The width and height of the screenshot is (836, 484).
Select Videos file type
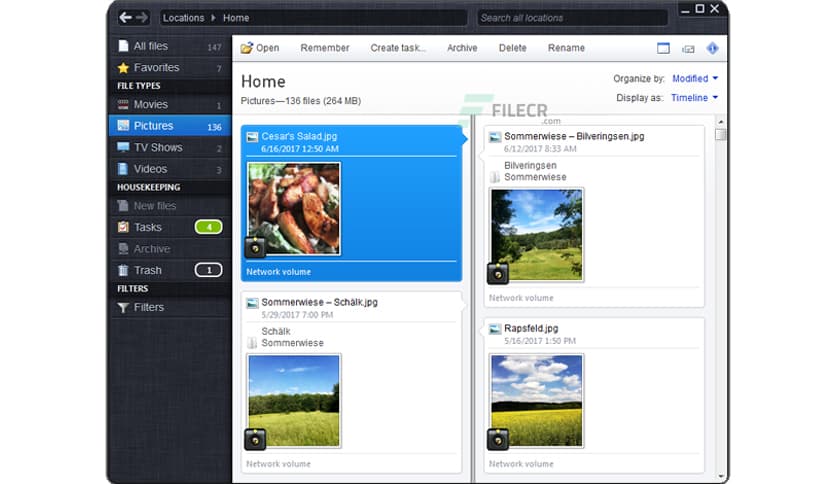pyautogui.click(x=170, y=168)
